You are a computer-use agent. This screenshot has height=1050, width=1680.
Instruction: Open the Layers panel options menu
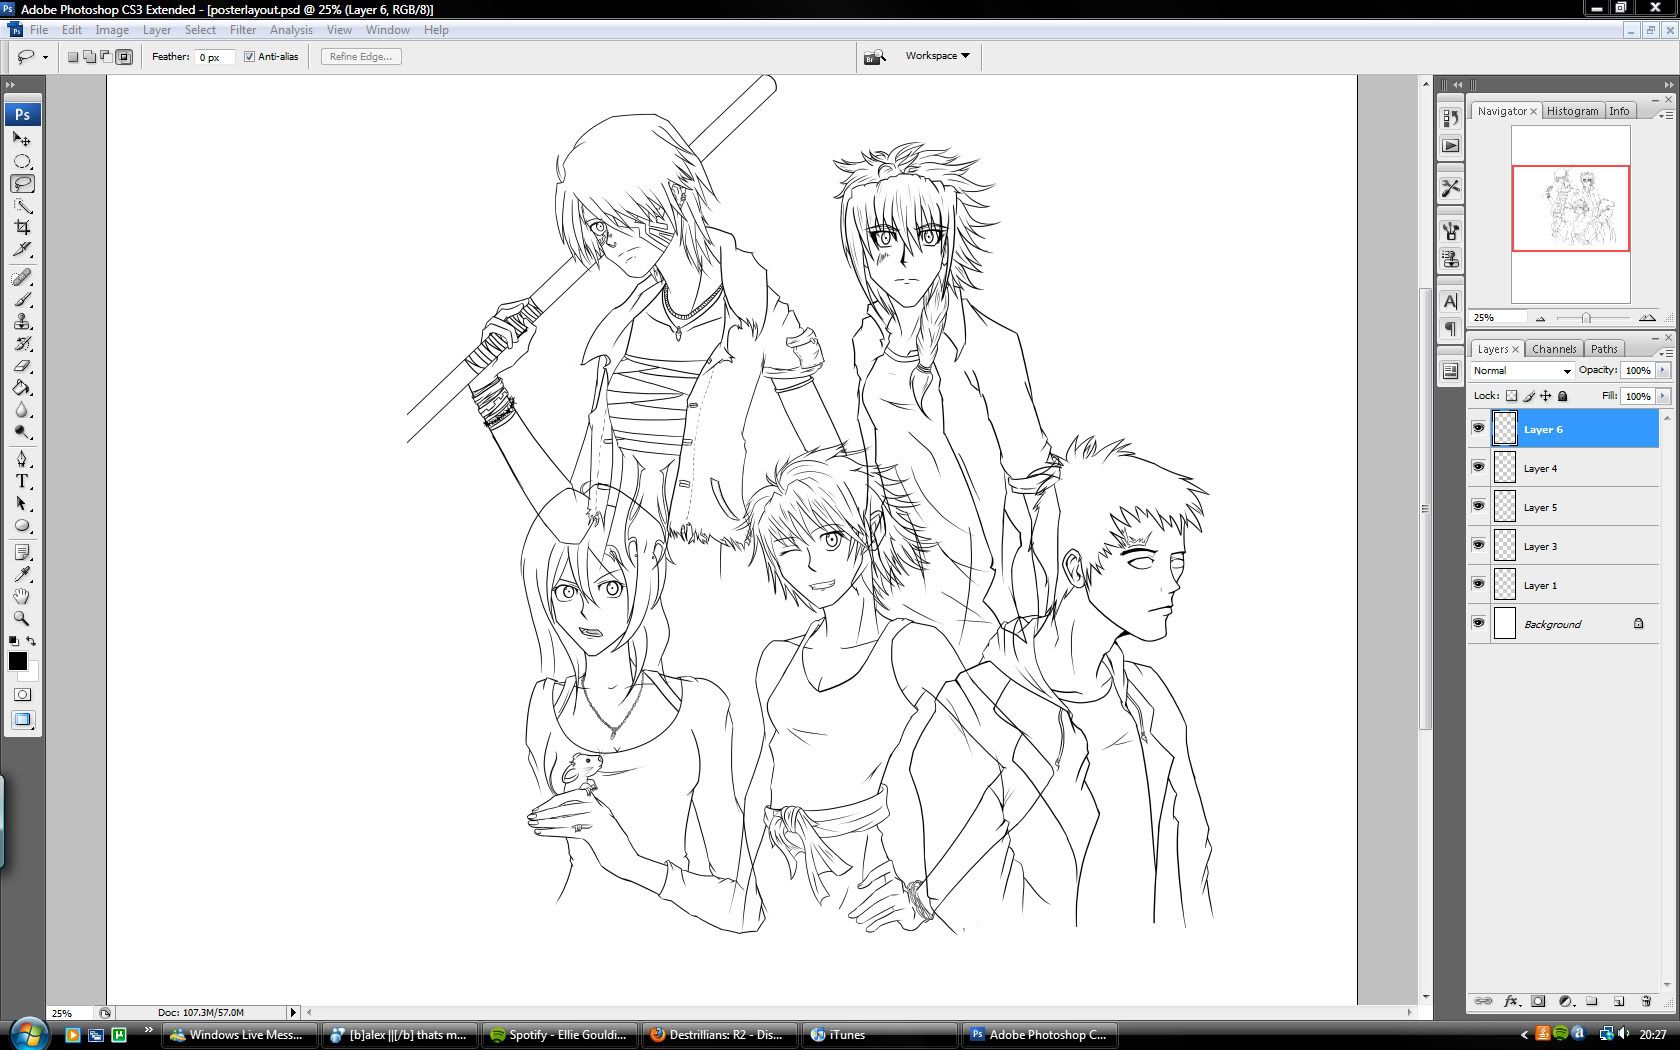click(1664, 353)
